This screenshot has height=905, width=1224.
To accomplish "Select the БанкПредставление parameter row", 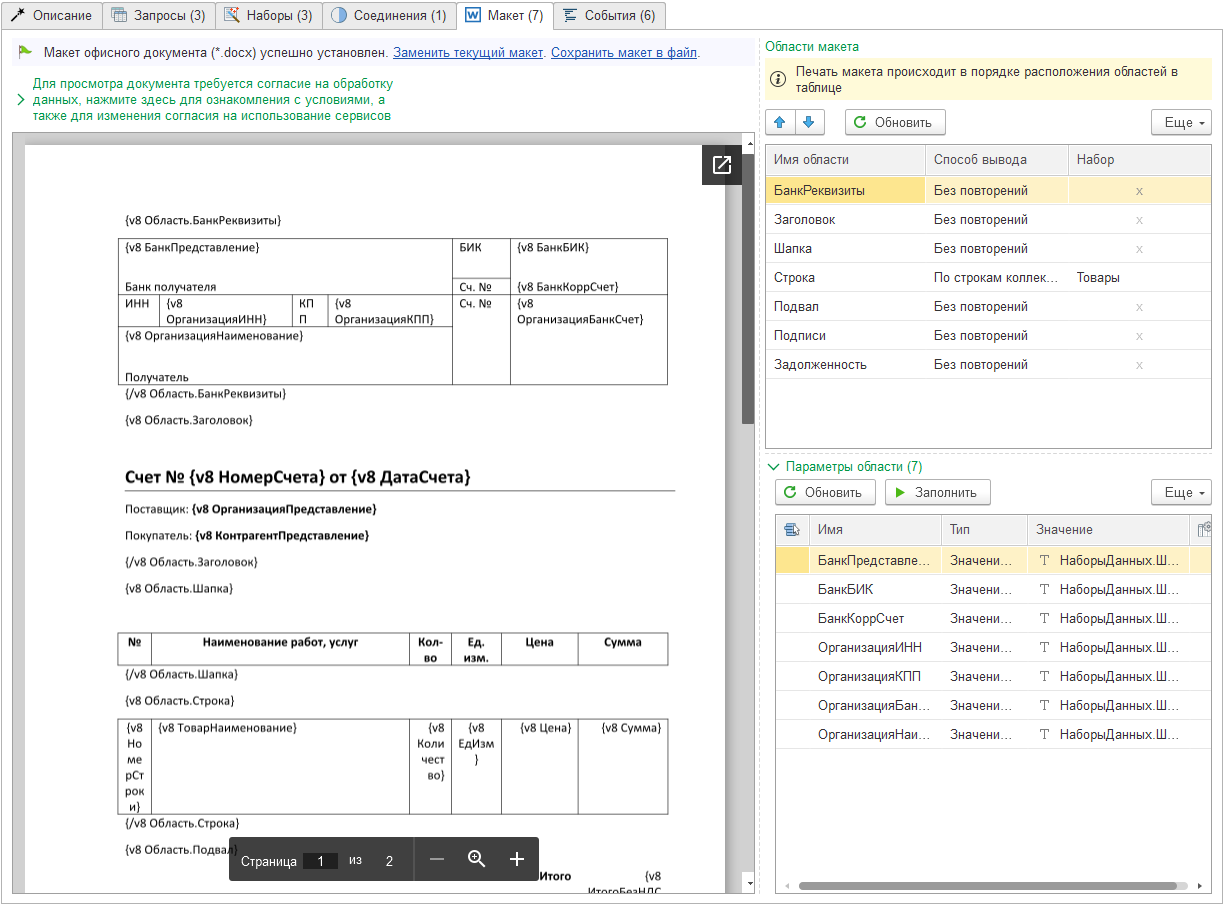I will pos(993,561).
